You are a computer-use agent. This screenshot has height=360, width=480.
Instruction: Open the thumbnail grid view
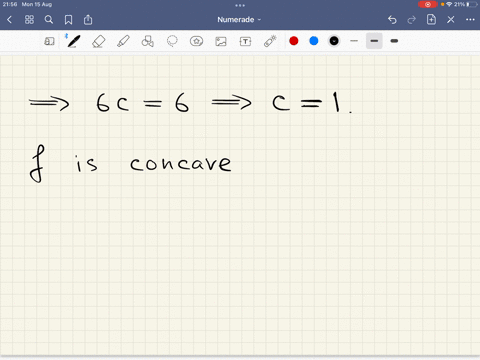[29, 20]
